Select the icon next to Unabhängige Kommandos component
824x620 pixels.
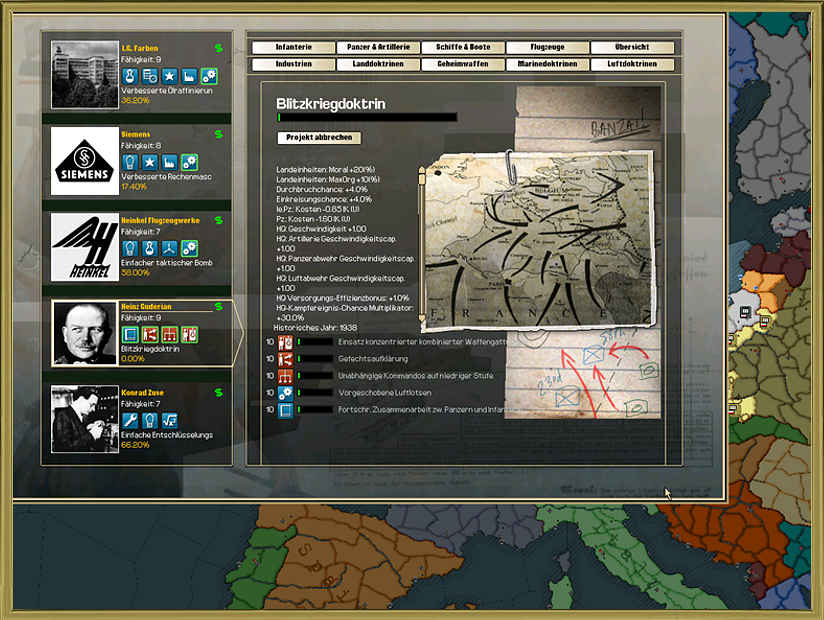[285, 376]
